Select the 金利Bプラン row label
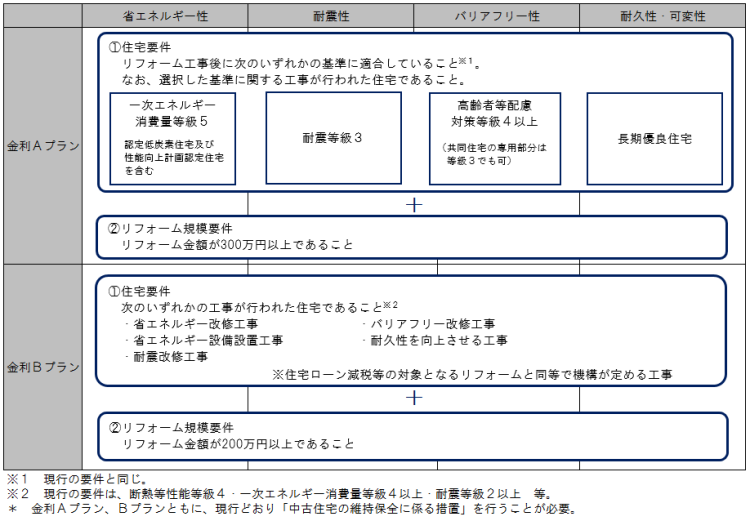This screenshot has height=521, width=750. click(x=43, y=367)
